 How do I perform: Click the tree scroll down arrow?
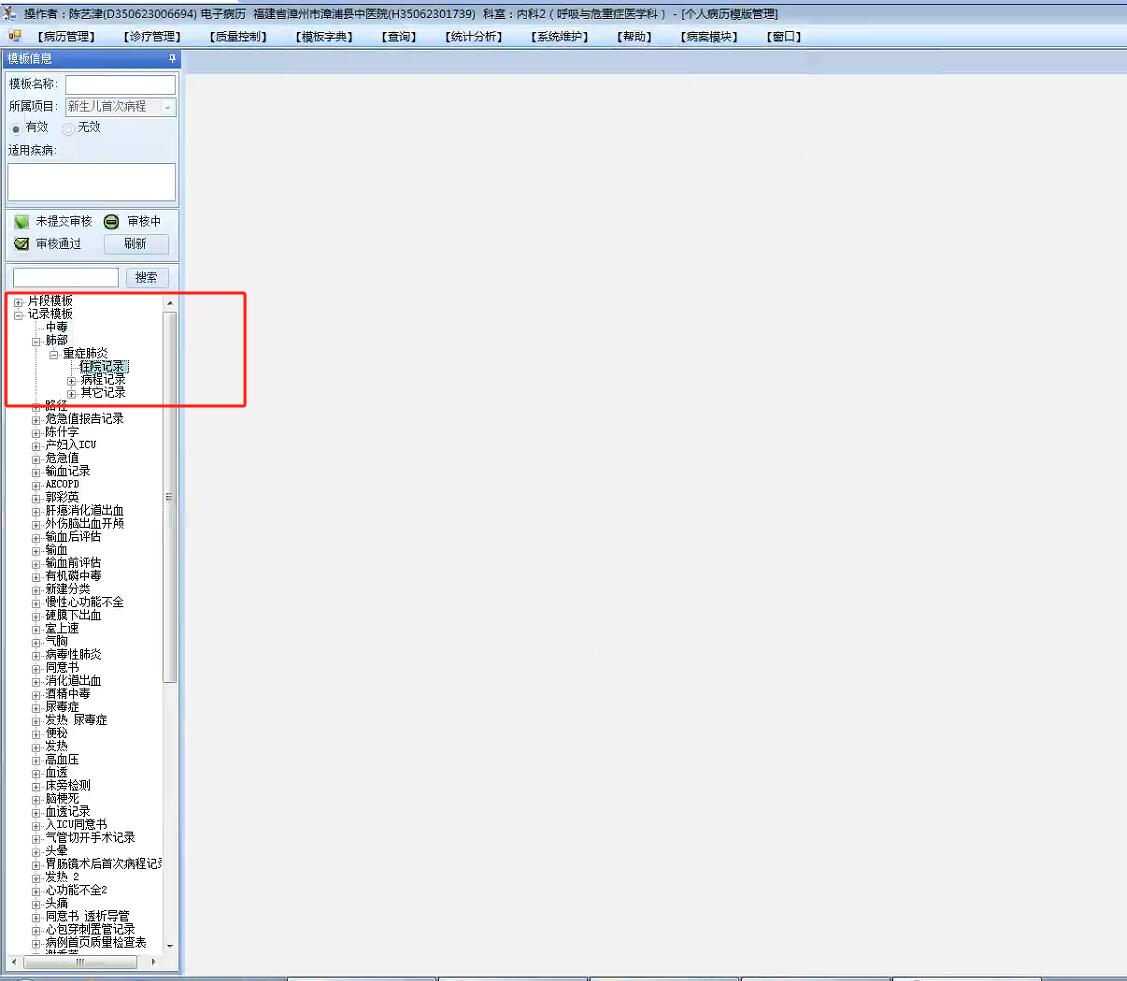click(170, 946)
